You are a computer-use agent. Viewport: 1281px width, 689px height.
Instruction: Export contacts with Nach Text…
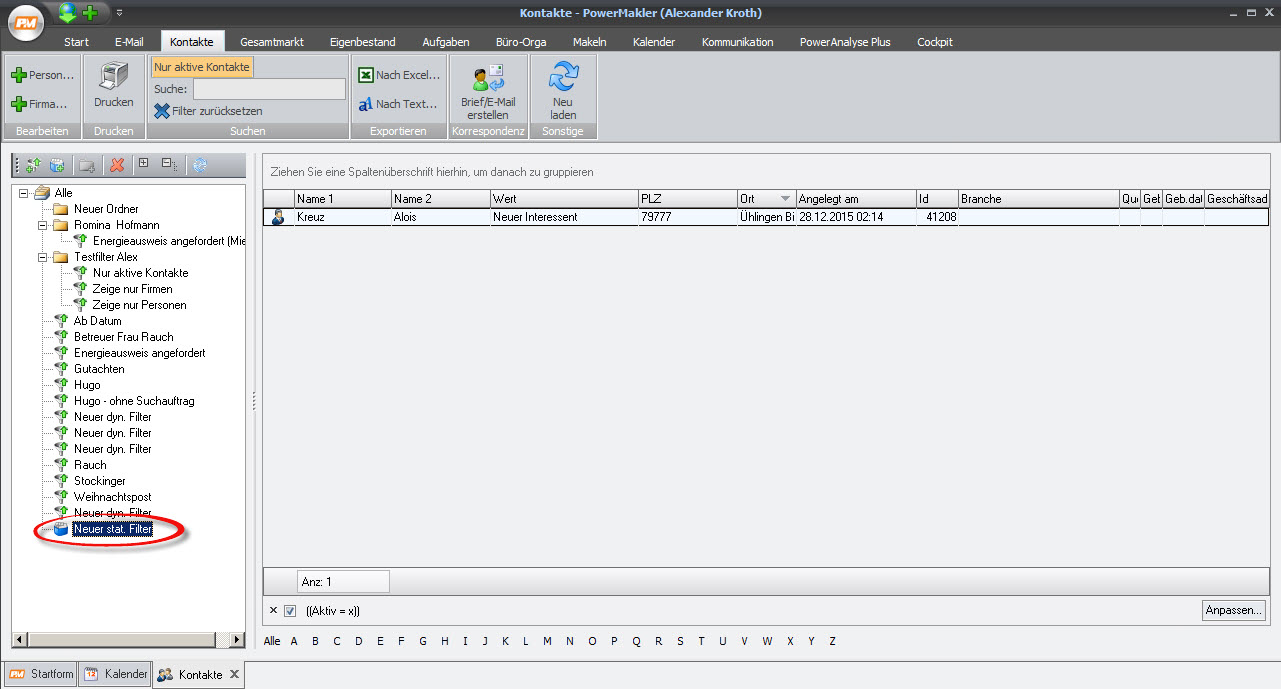point(398,104)
